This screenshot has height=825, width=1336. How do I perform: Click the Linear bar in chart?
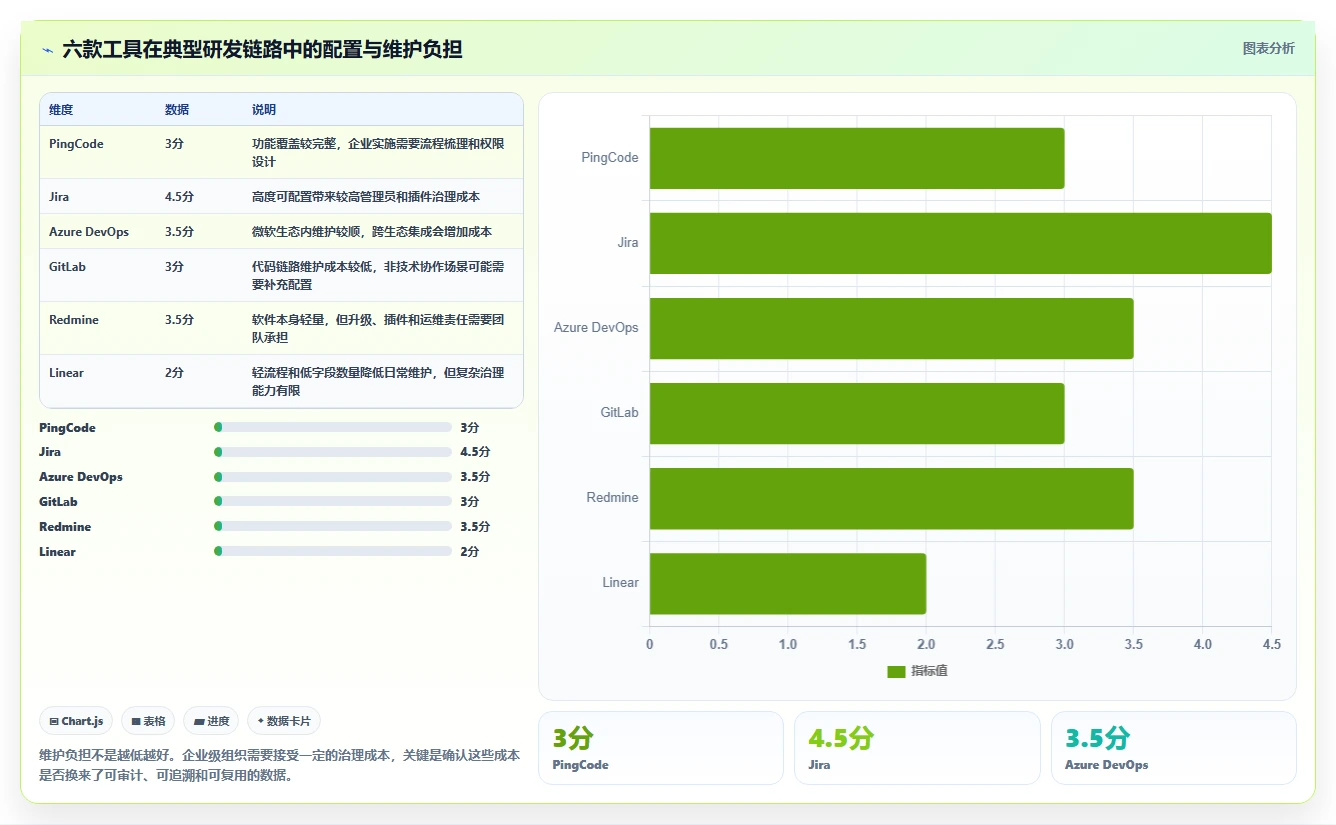coord(788,583)
